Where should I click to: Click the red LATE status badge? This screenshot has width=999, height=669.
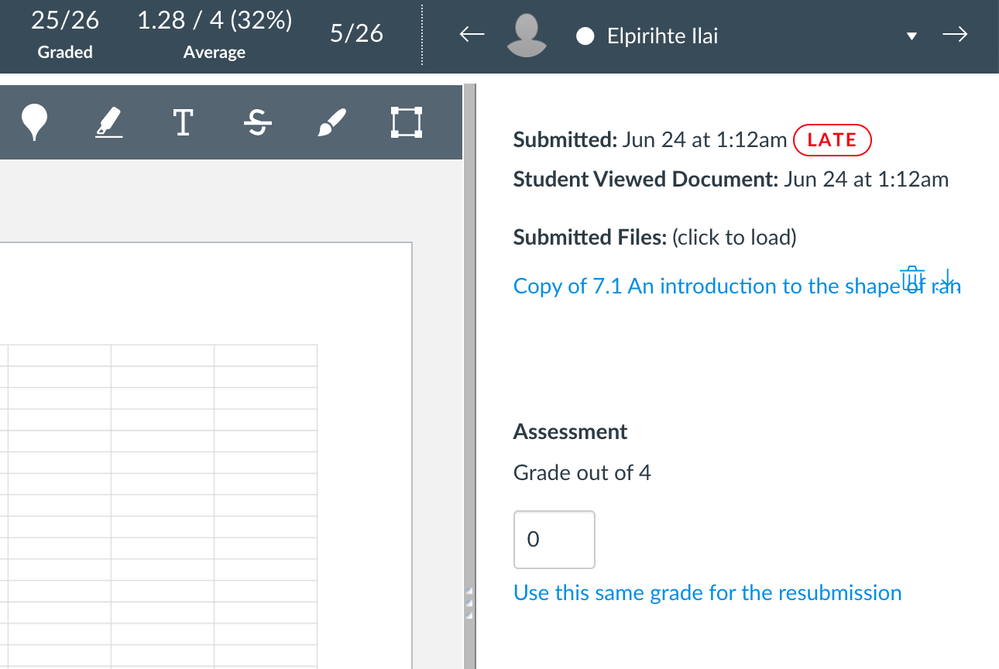(832, 140)
